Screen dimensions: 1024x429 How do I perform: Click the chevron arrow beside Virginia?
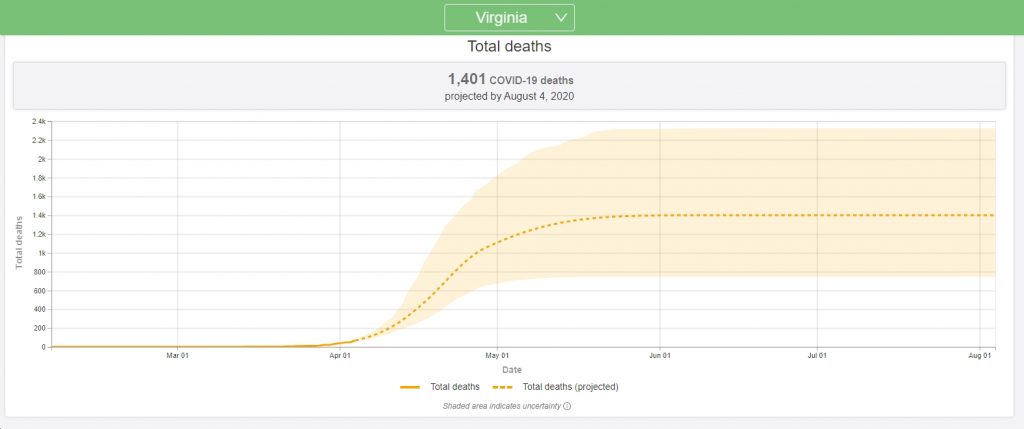pos(560,18)
